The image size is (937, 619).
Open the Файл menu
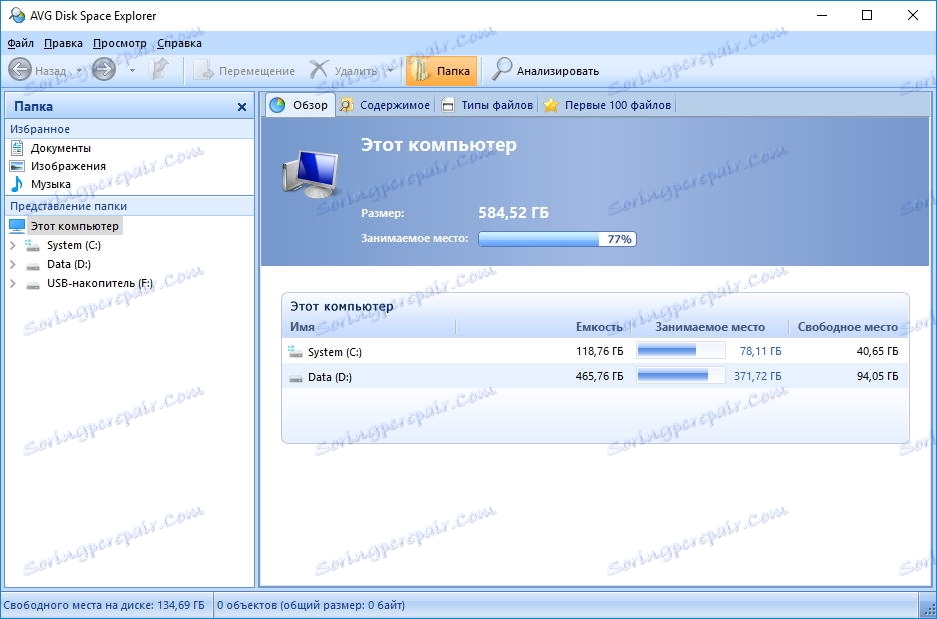tap(20, 43)
